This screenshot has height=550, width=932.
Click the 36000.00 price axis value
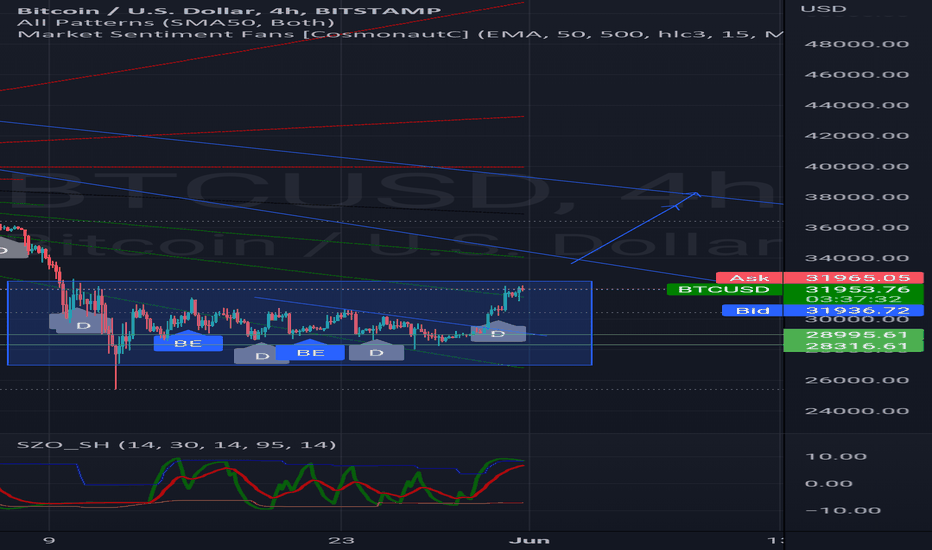pyautogui.click(x=857, y=228)
